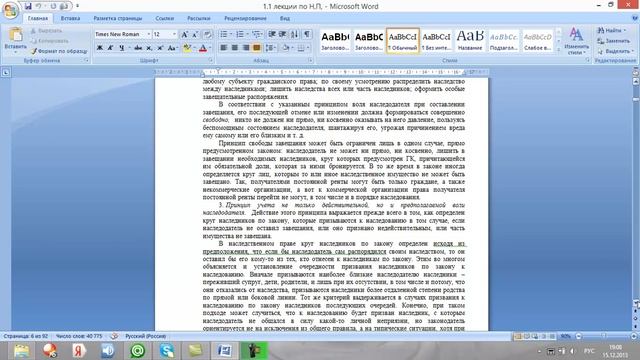640x360 pixels.
Task: Open the Рецензирование (Review) tab
Action: point(245,18)
